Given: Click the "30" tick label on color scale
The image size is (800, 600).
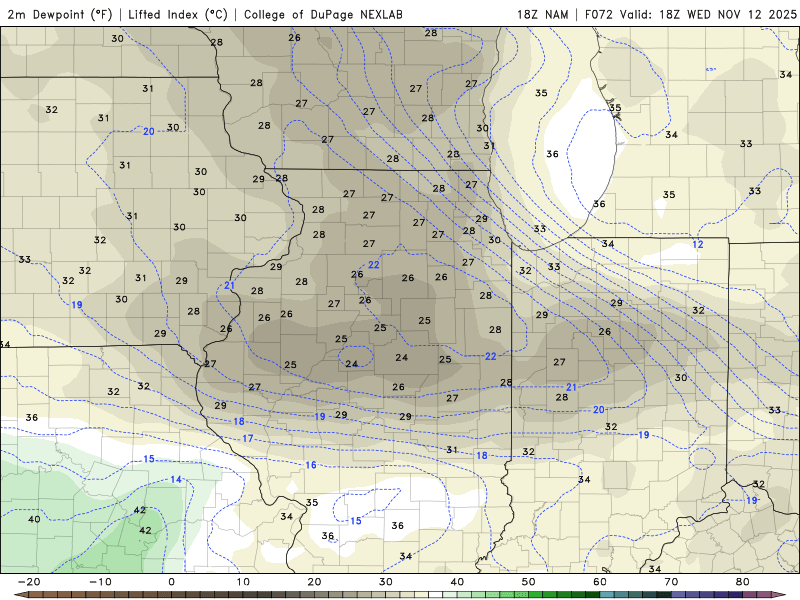Looking at the screenshot, I should click(x=386, y=582).
